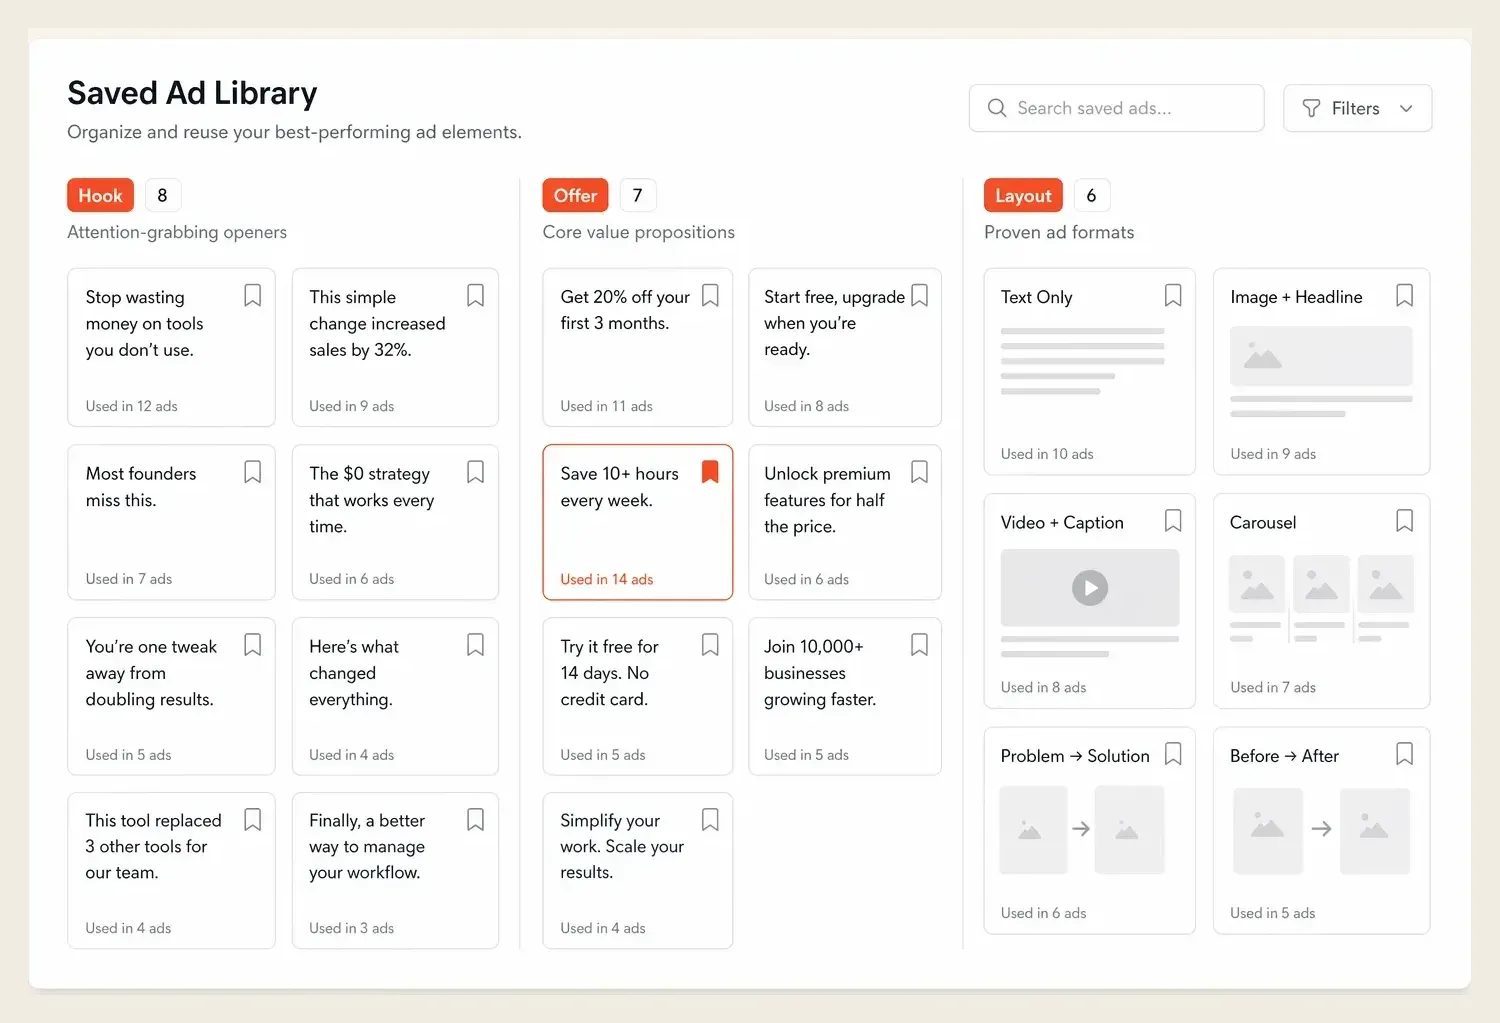This screenshot has width=1500, height=1023.
Task: Click 'Attention-grabbing openers' subtitle
Action: [x=177, y=232]
